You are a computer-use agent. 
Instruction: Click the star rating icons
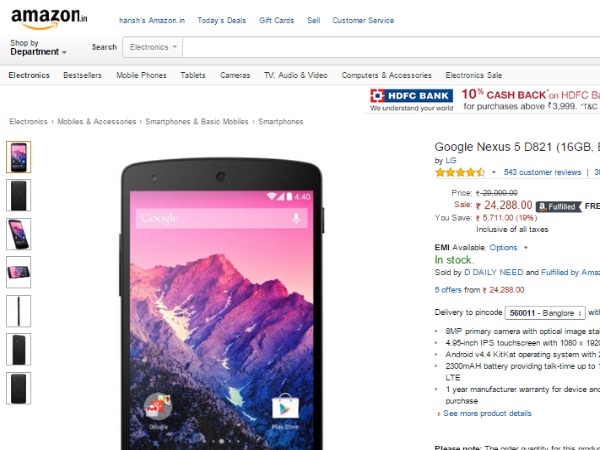click(459, 172)
